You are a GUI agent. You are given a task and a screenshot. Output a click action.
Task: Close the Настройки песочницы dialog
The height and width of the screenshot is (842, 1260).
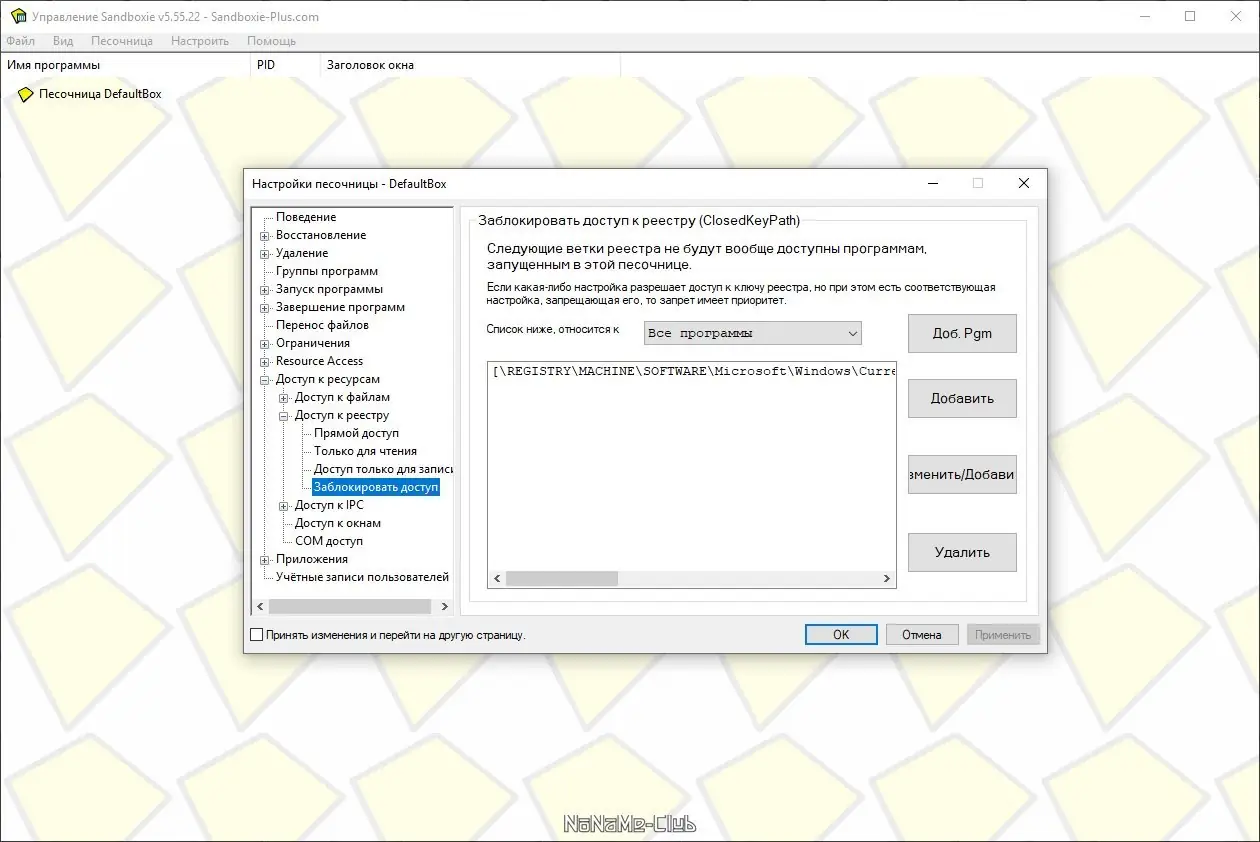1023,183
